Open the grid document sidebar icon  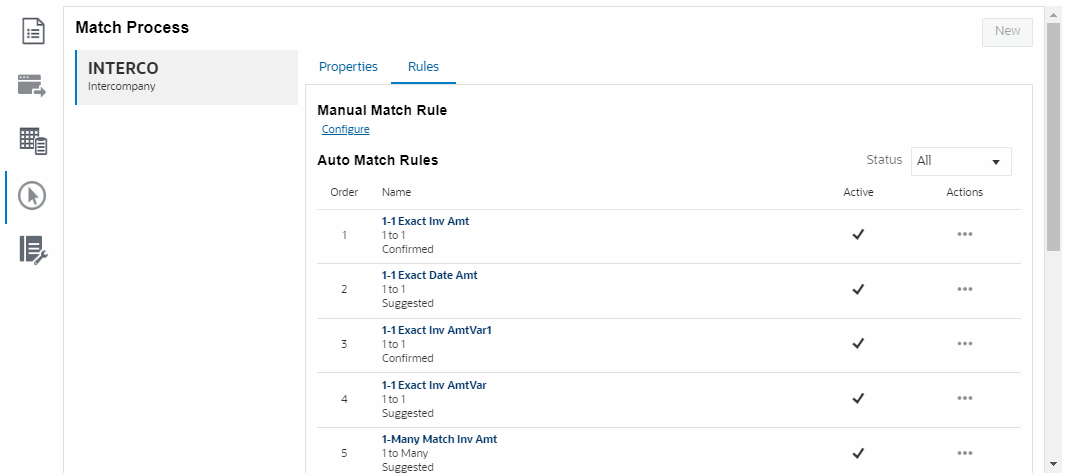[x=33, y=141]
